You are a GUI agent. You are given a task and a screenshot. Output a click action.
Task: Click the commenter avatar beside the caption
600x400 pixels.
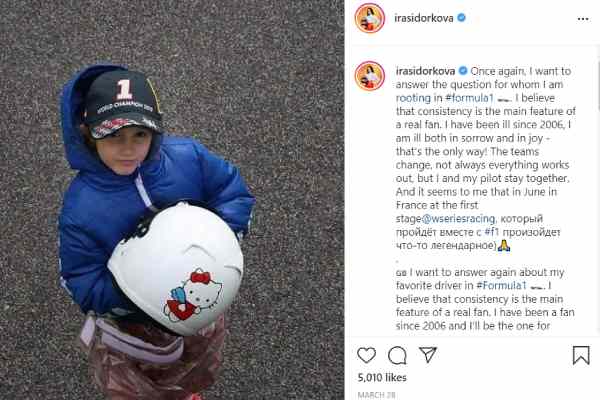(x=370, y=75)
